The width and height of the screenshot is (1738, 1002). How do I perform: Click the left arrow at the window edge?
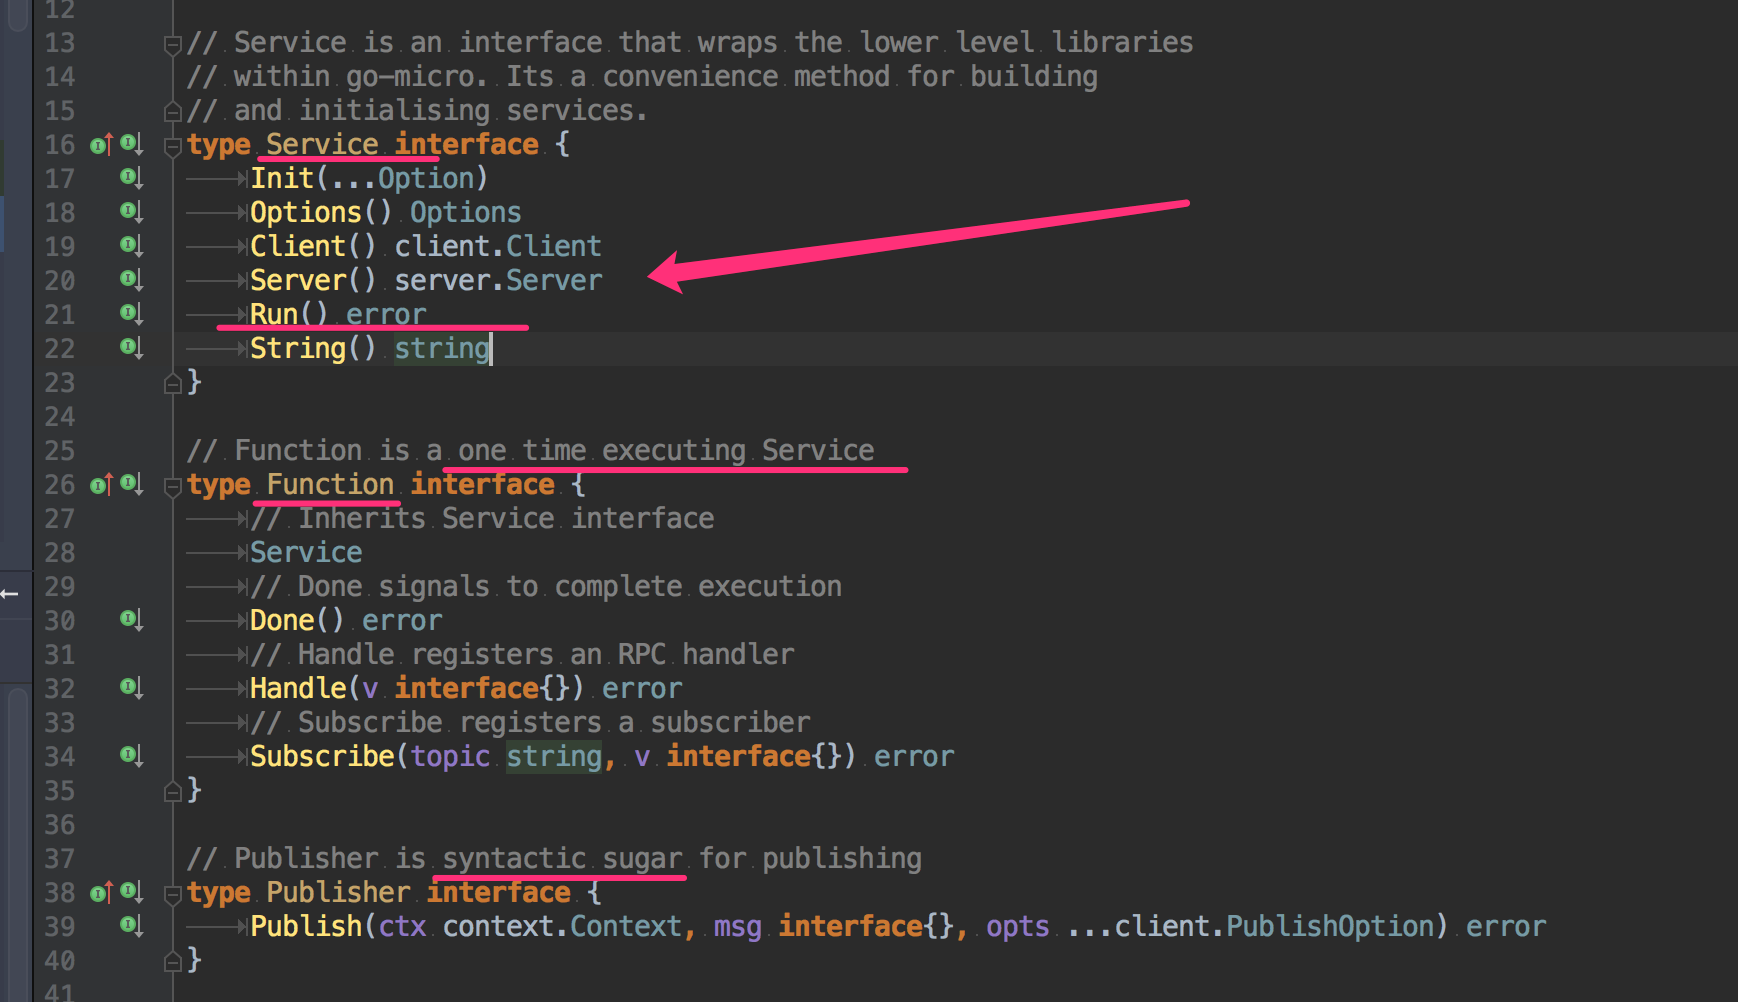click(x=10, y=594)
